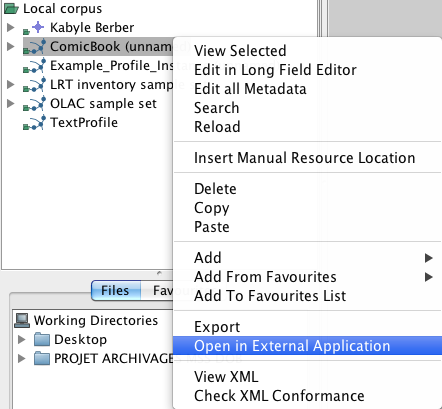Expand the Kabyle Berber tree node
Screen dimensions: 442x409
click(x=11, y=27)
